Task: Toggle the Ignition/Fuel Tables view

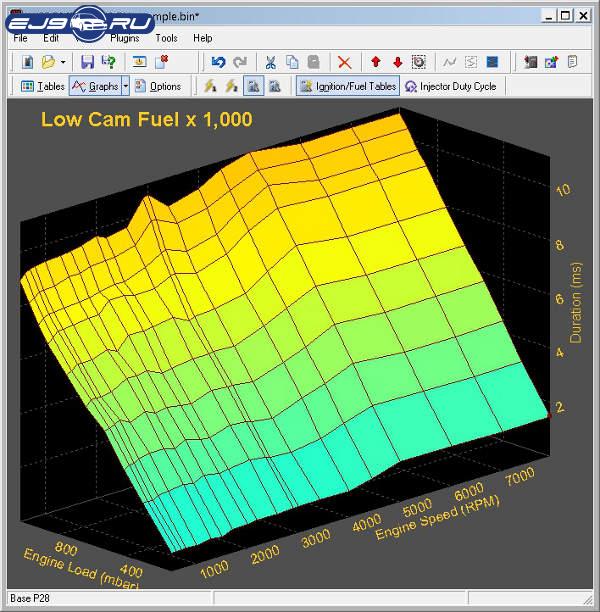Action: click(x=347, y=87)
